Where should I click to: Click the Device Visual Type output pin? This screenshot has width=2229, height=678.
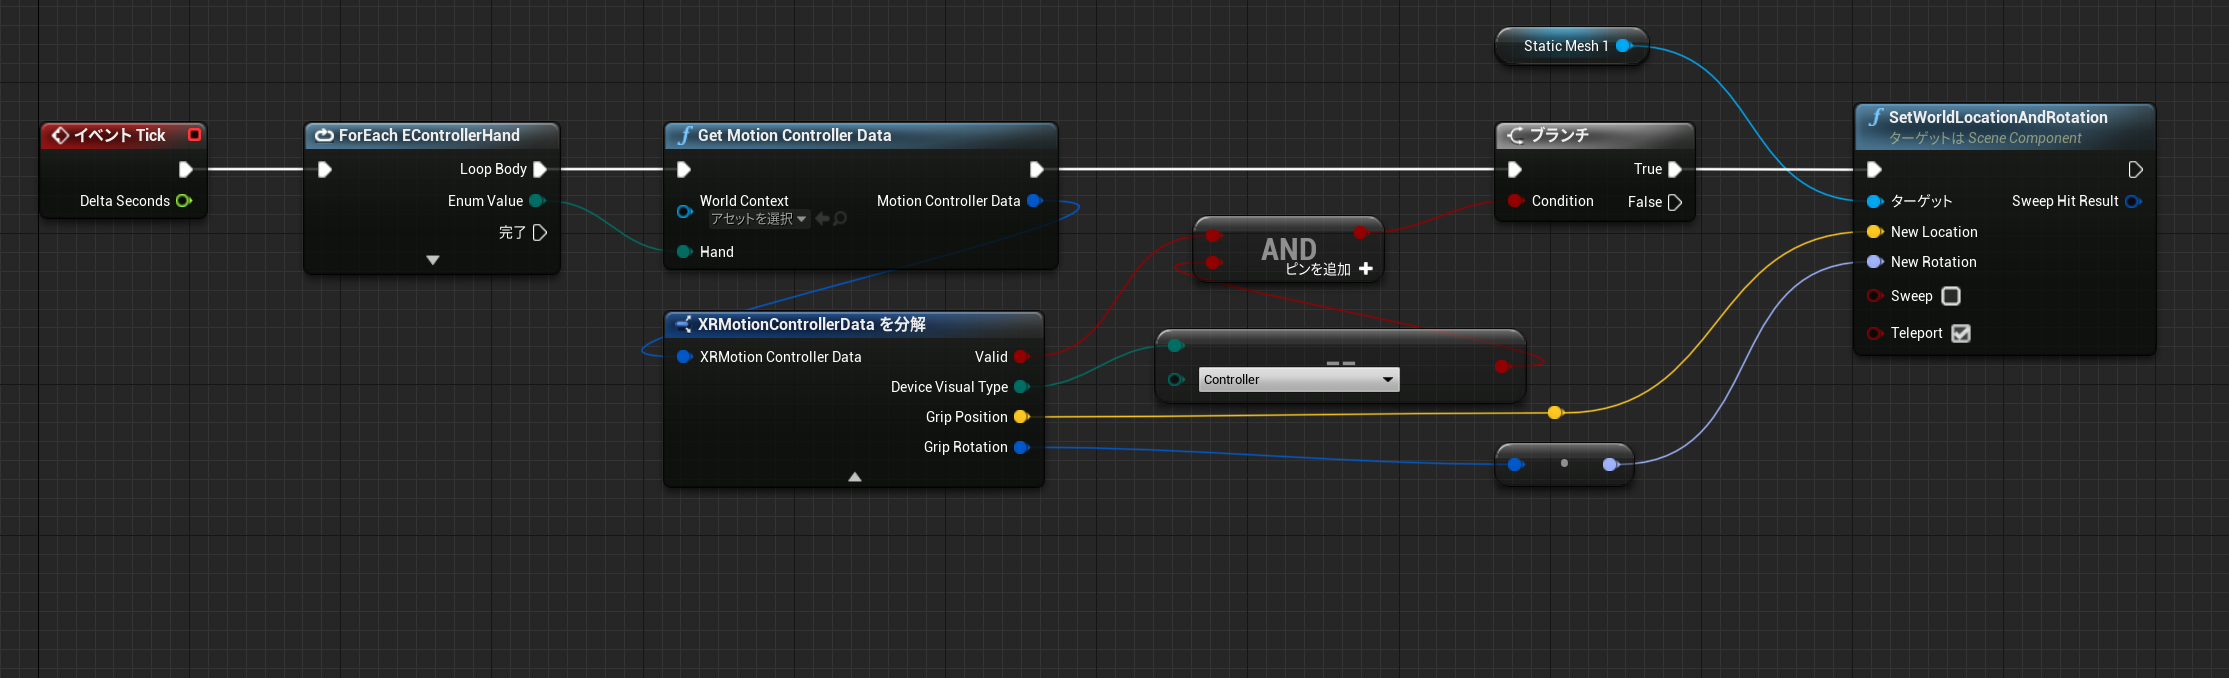click(1022, 387)
